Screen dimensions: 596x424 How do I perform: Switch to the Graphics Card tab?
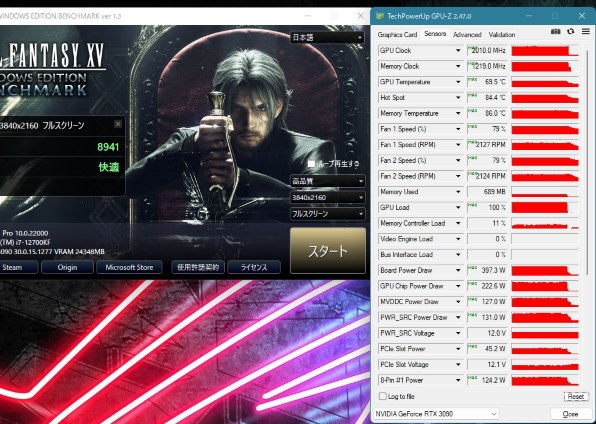pos(397,35)
